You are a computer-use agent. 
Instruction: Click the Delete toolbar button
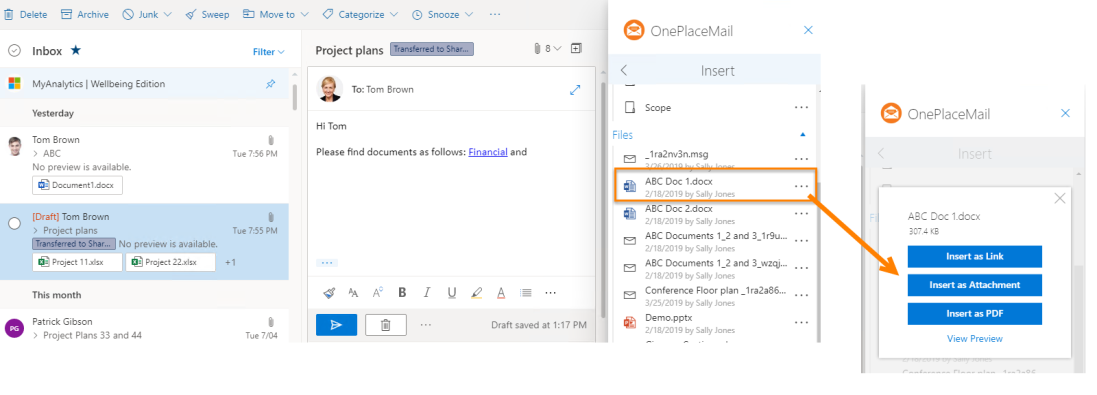point(26,14)
